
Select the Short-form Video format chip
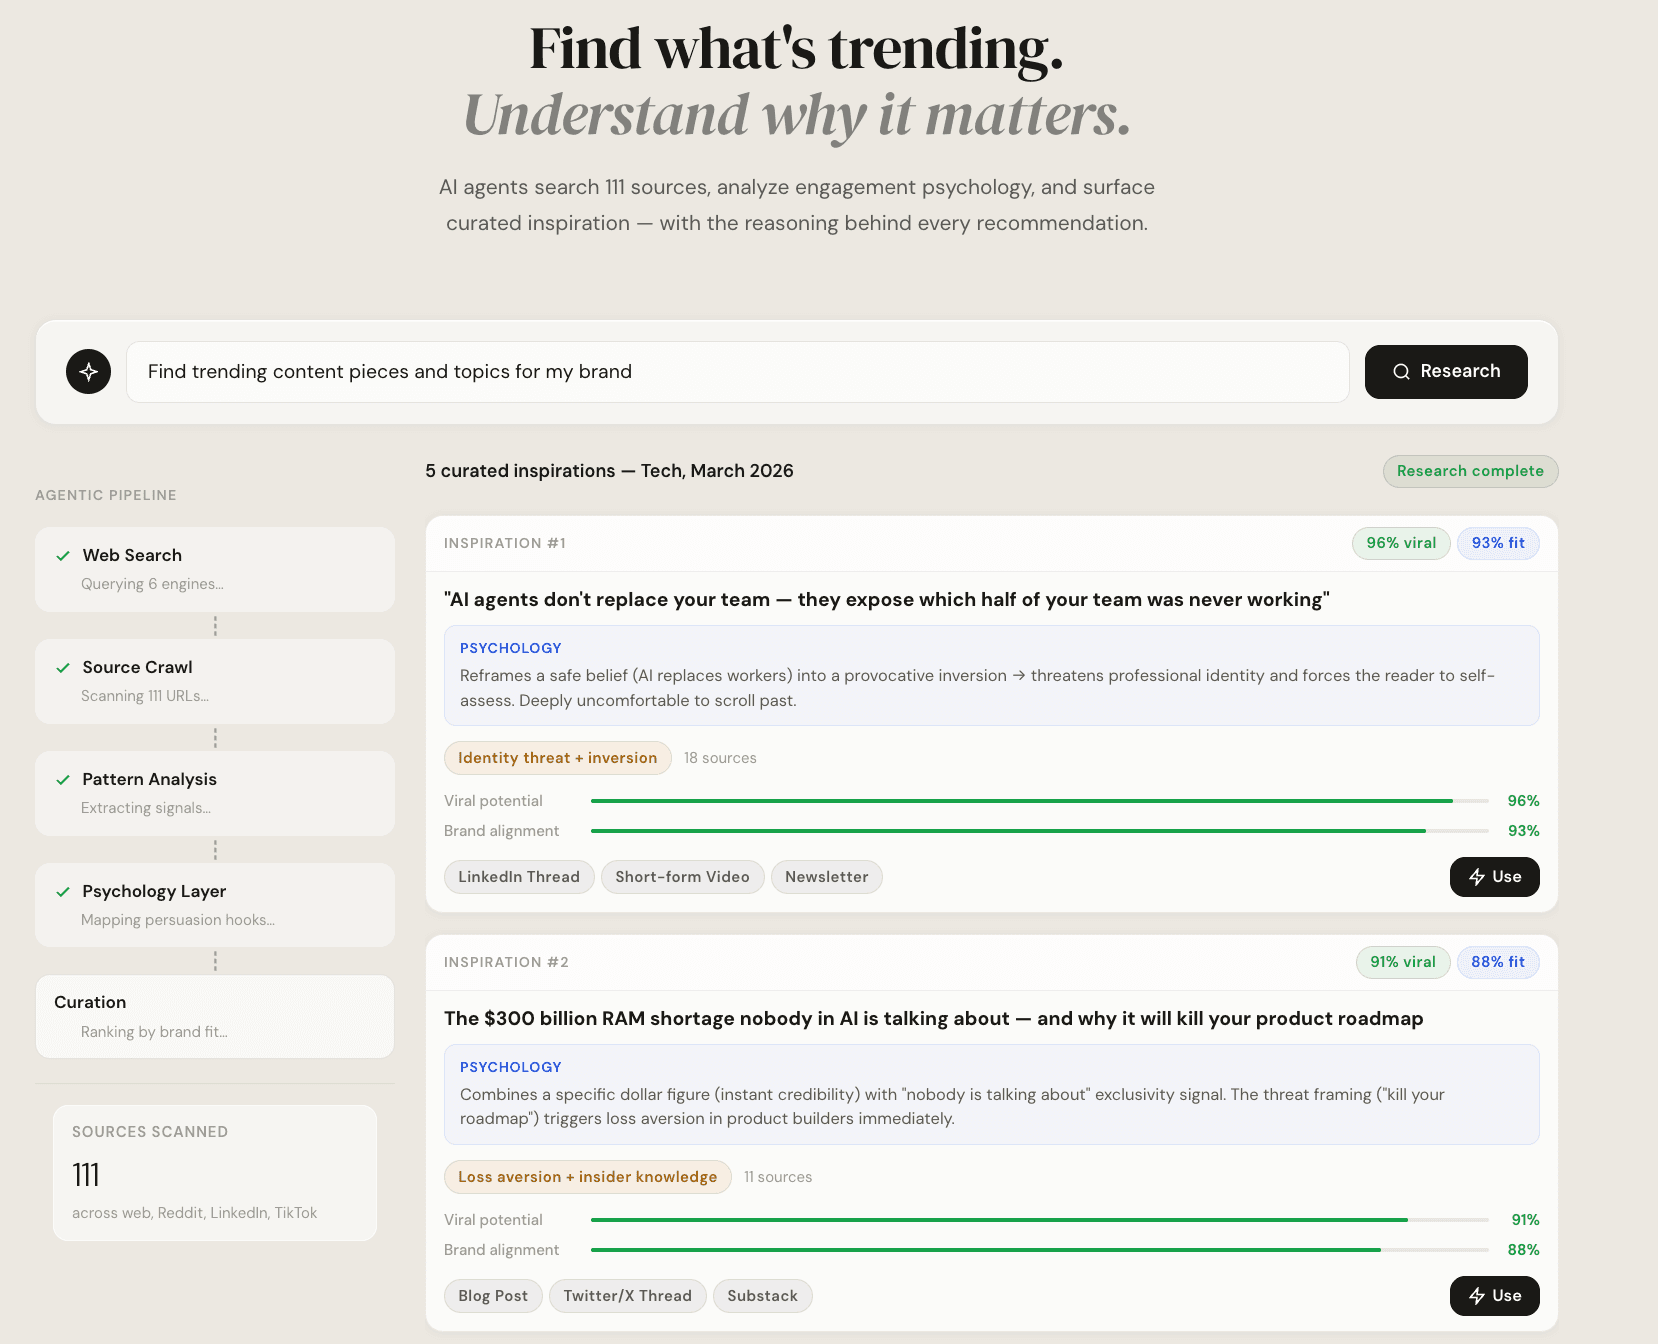pos(682,877)
